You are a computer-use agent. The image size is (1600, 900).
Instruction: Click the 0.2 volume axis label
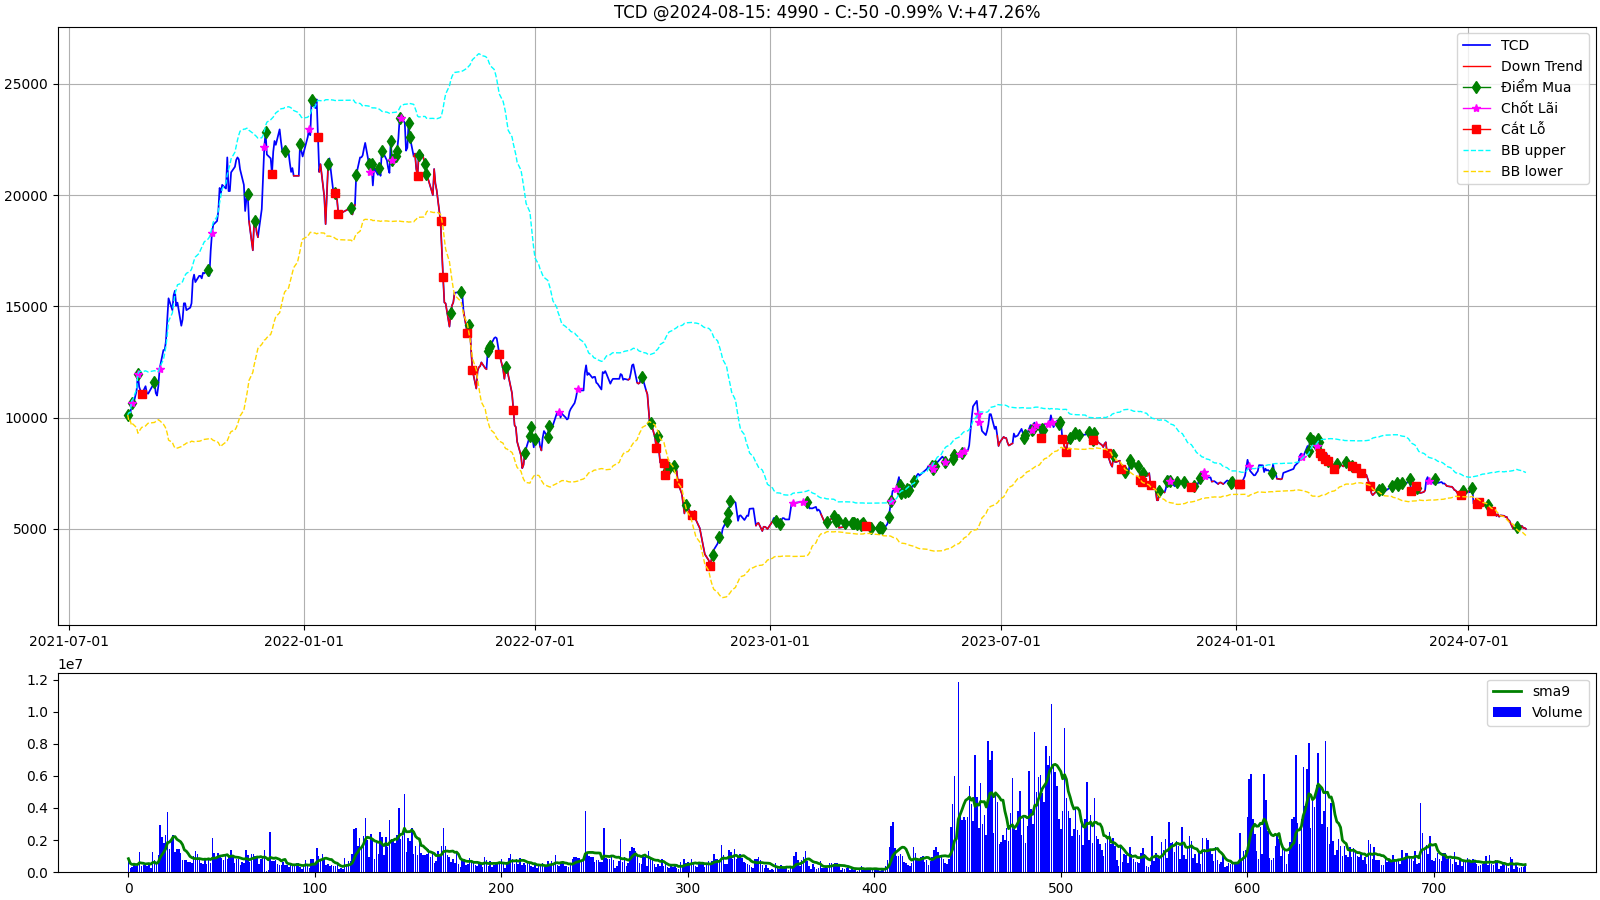(37, 841)
